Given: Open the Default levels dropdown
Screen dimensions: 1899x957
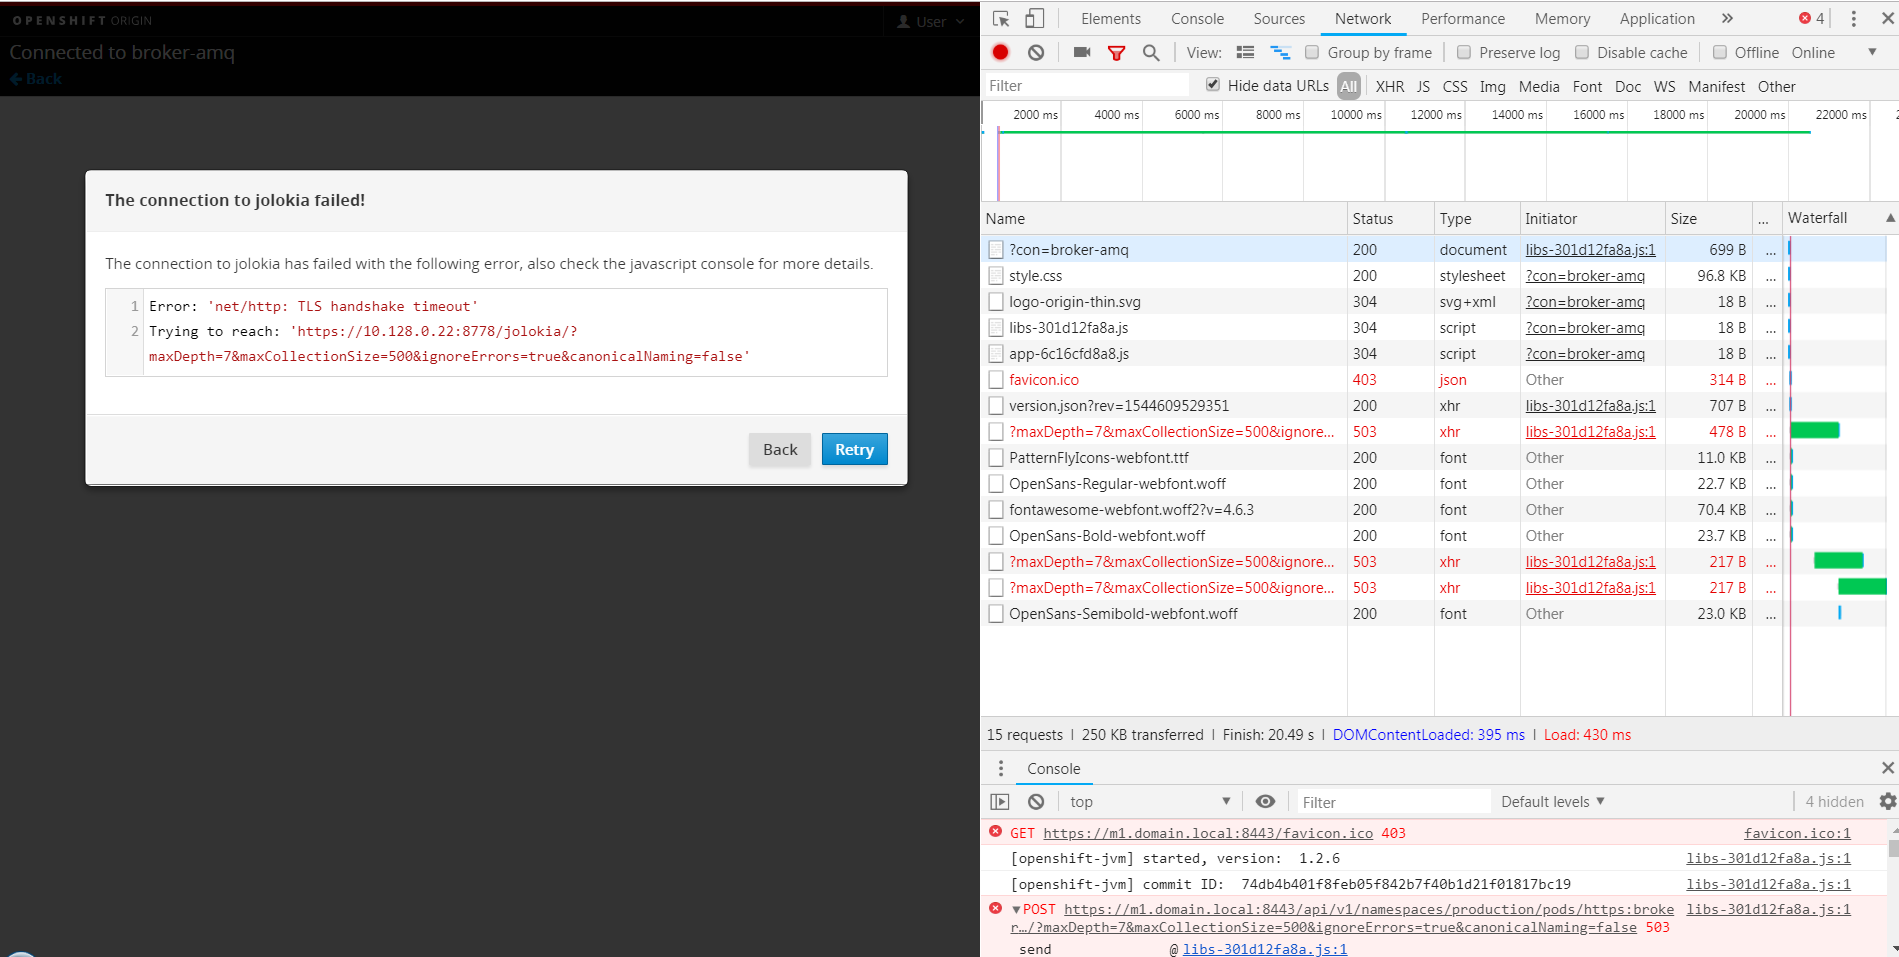Looking at the screenshot, I should click(x=1551, y=801).
